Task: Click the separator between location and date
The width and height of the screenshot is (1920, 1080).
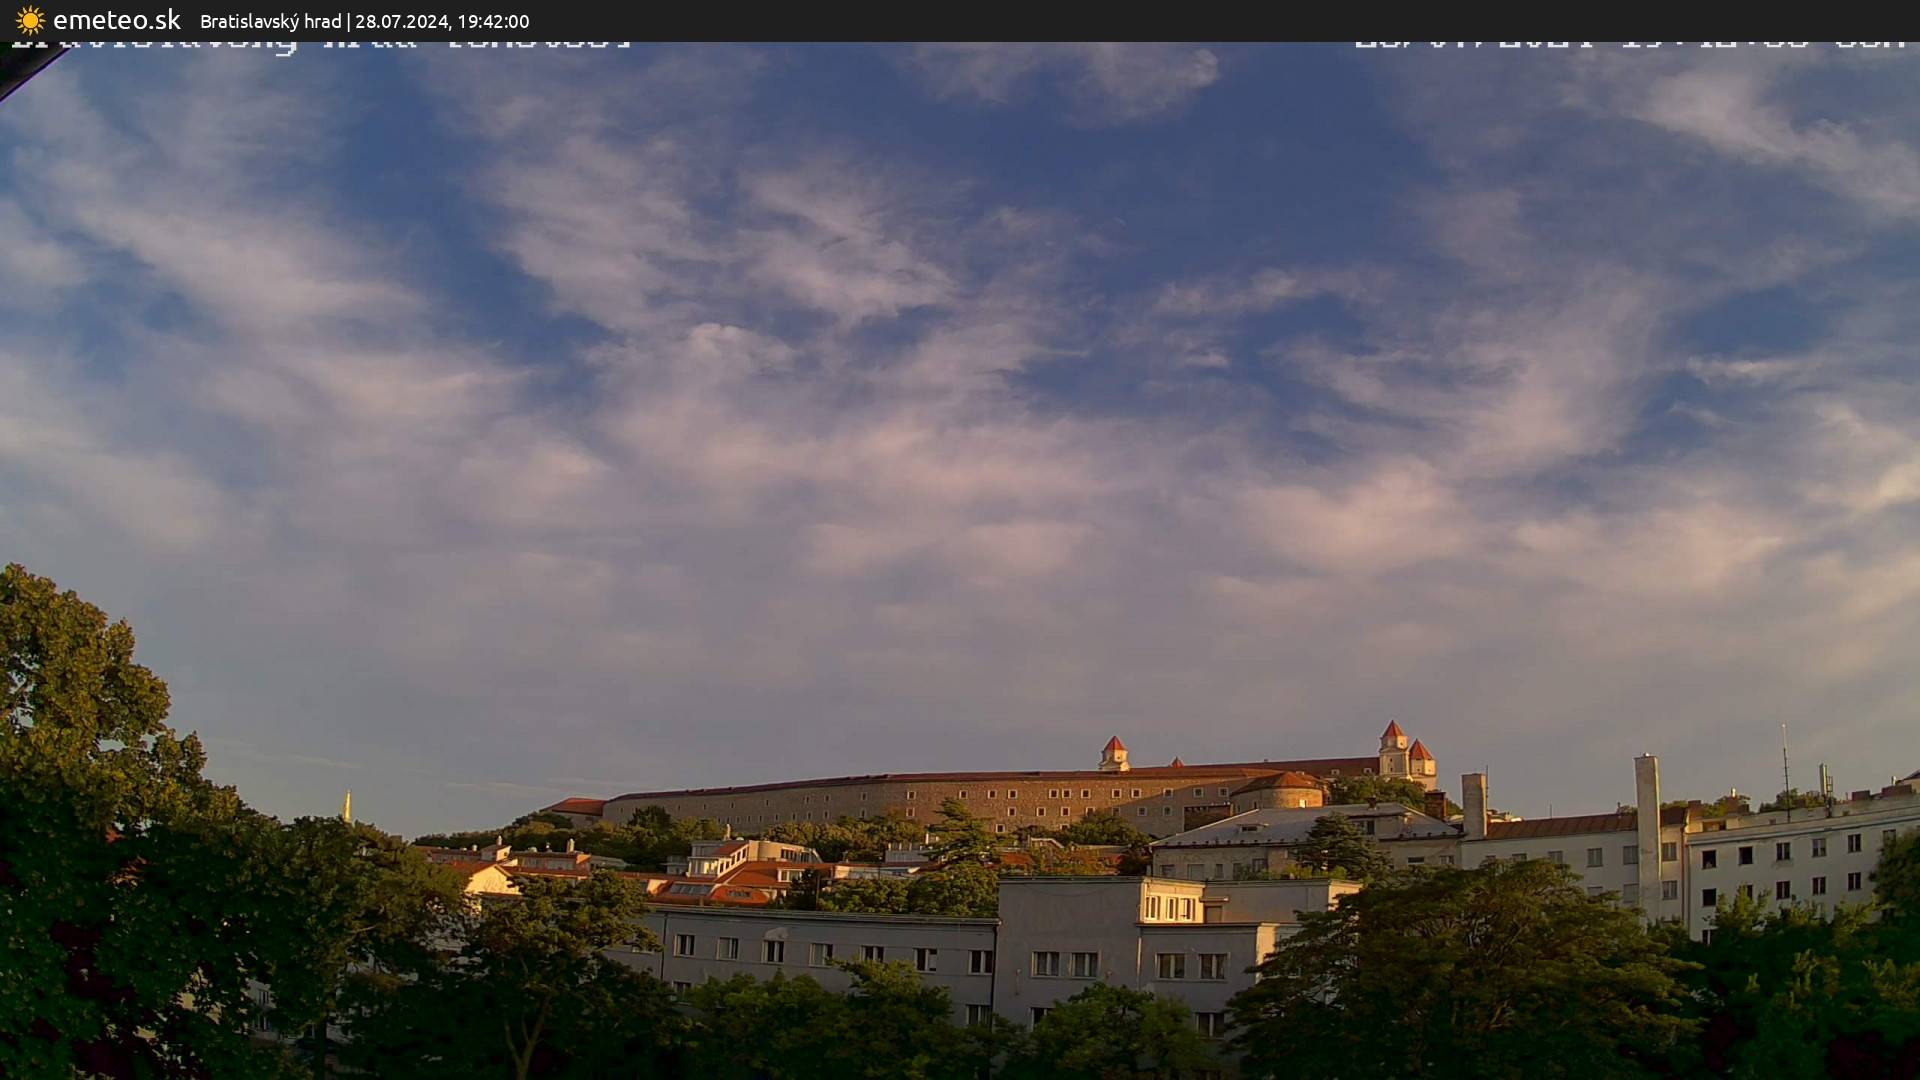Action: pyautogui.click(x=349, y=21)
